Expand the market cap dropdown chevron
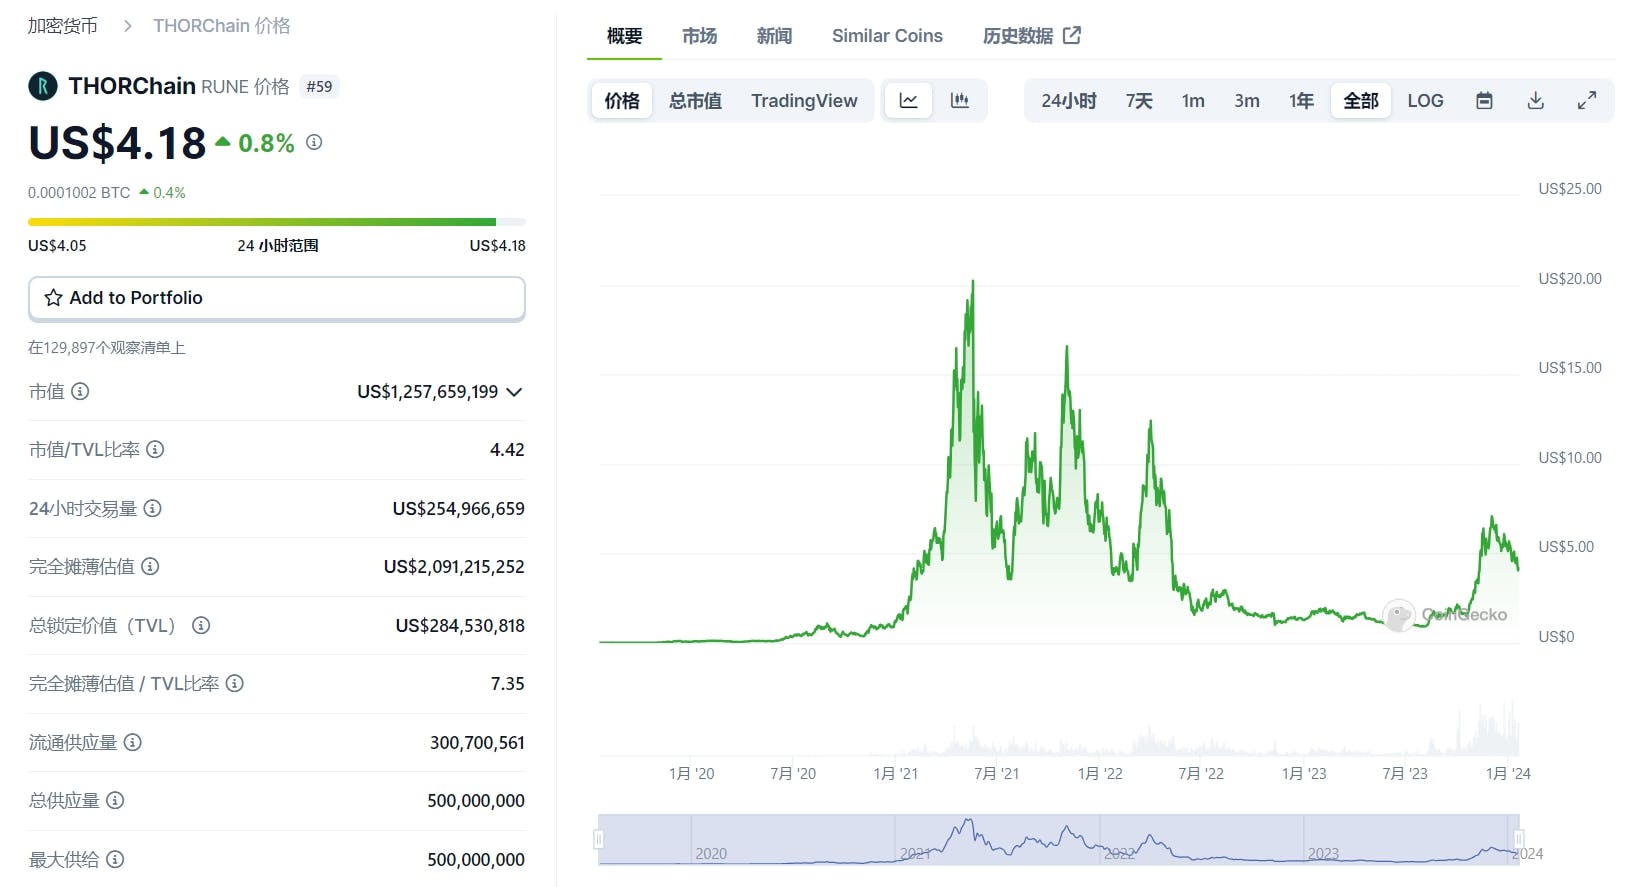 point(514,392)
